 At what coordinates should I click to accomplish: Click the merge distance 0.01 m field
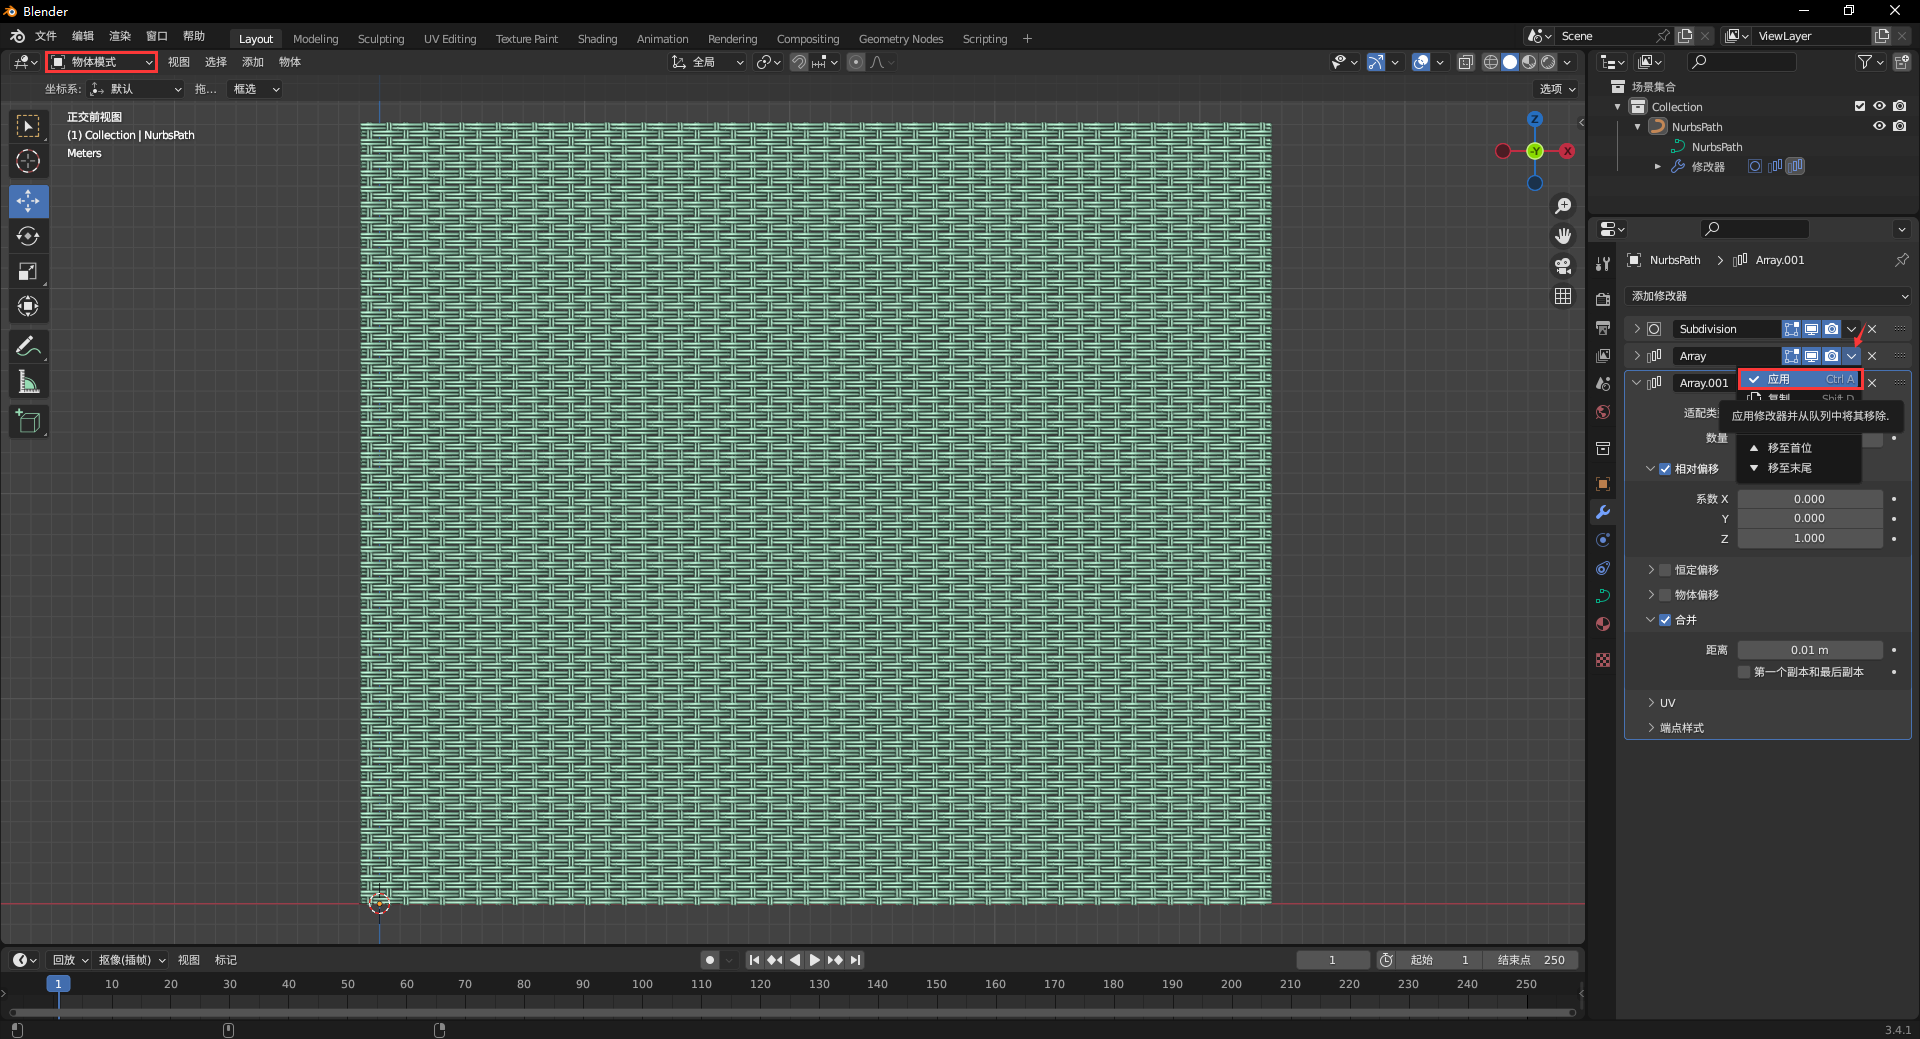tap(1810, 650)
